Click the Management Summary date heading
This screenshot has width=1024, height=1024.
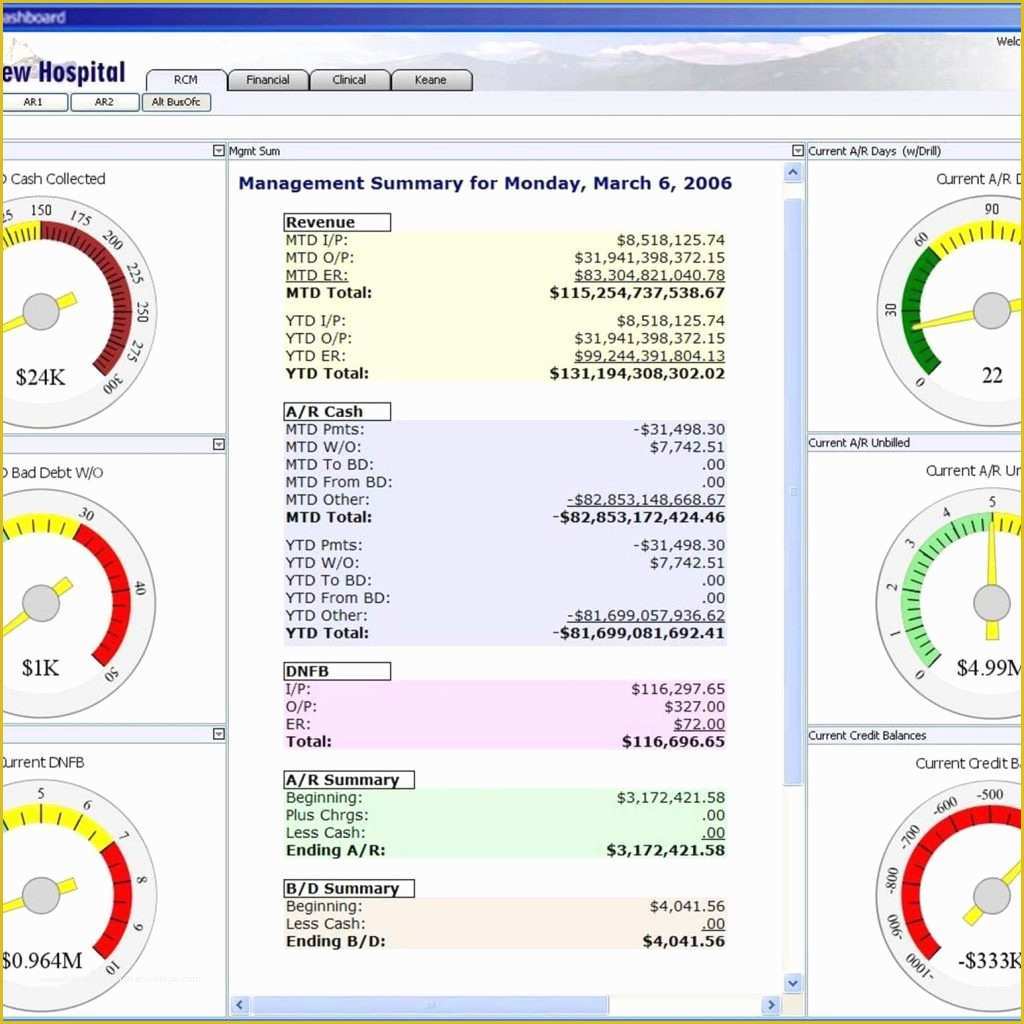(485, 183)
